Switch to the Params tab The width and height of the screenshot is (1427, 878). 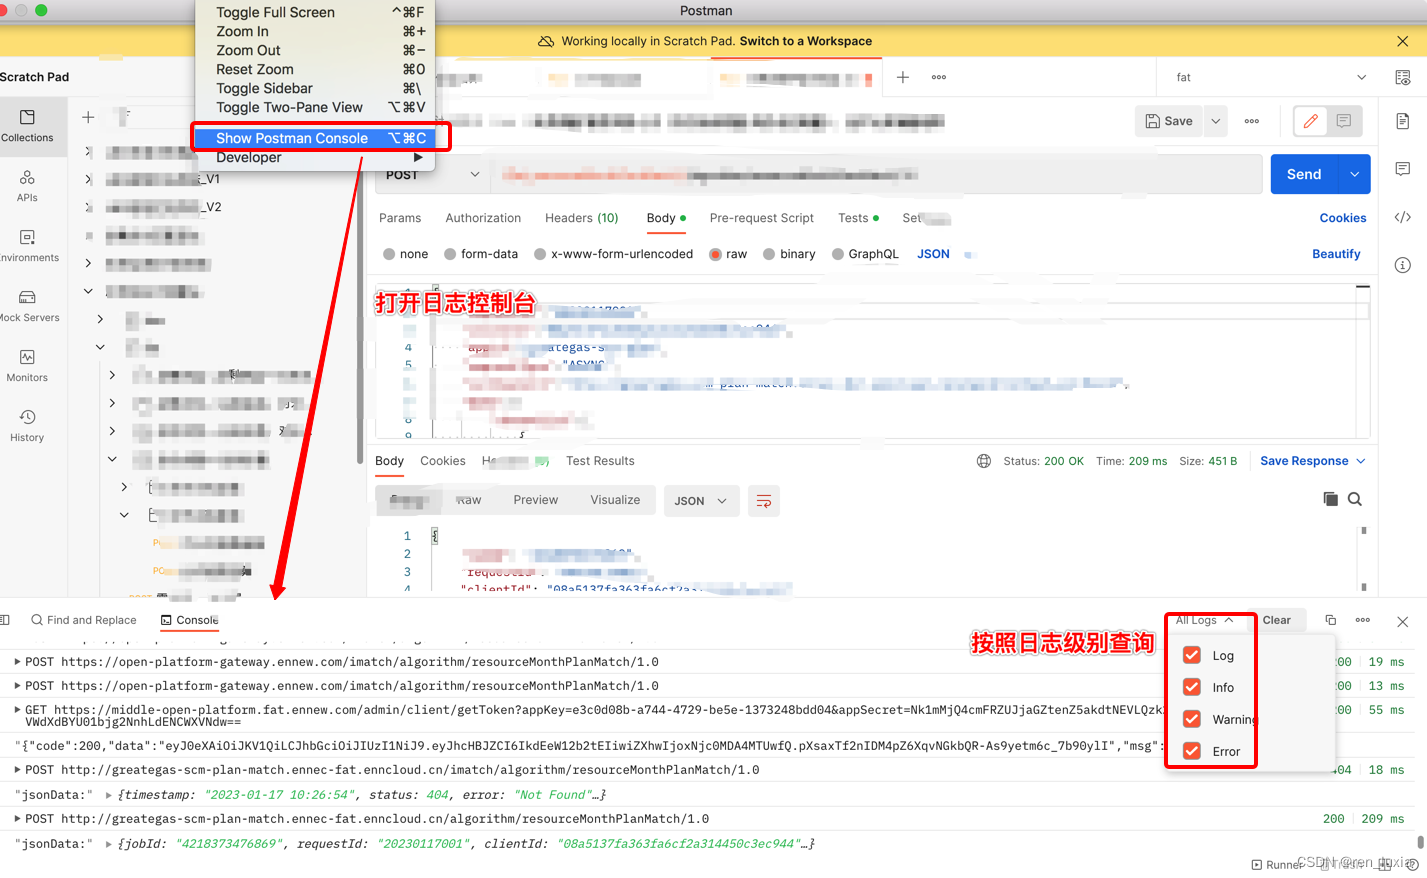(x=400, y=218)
